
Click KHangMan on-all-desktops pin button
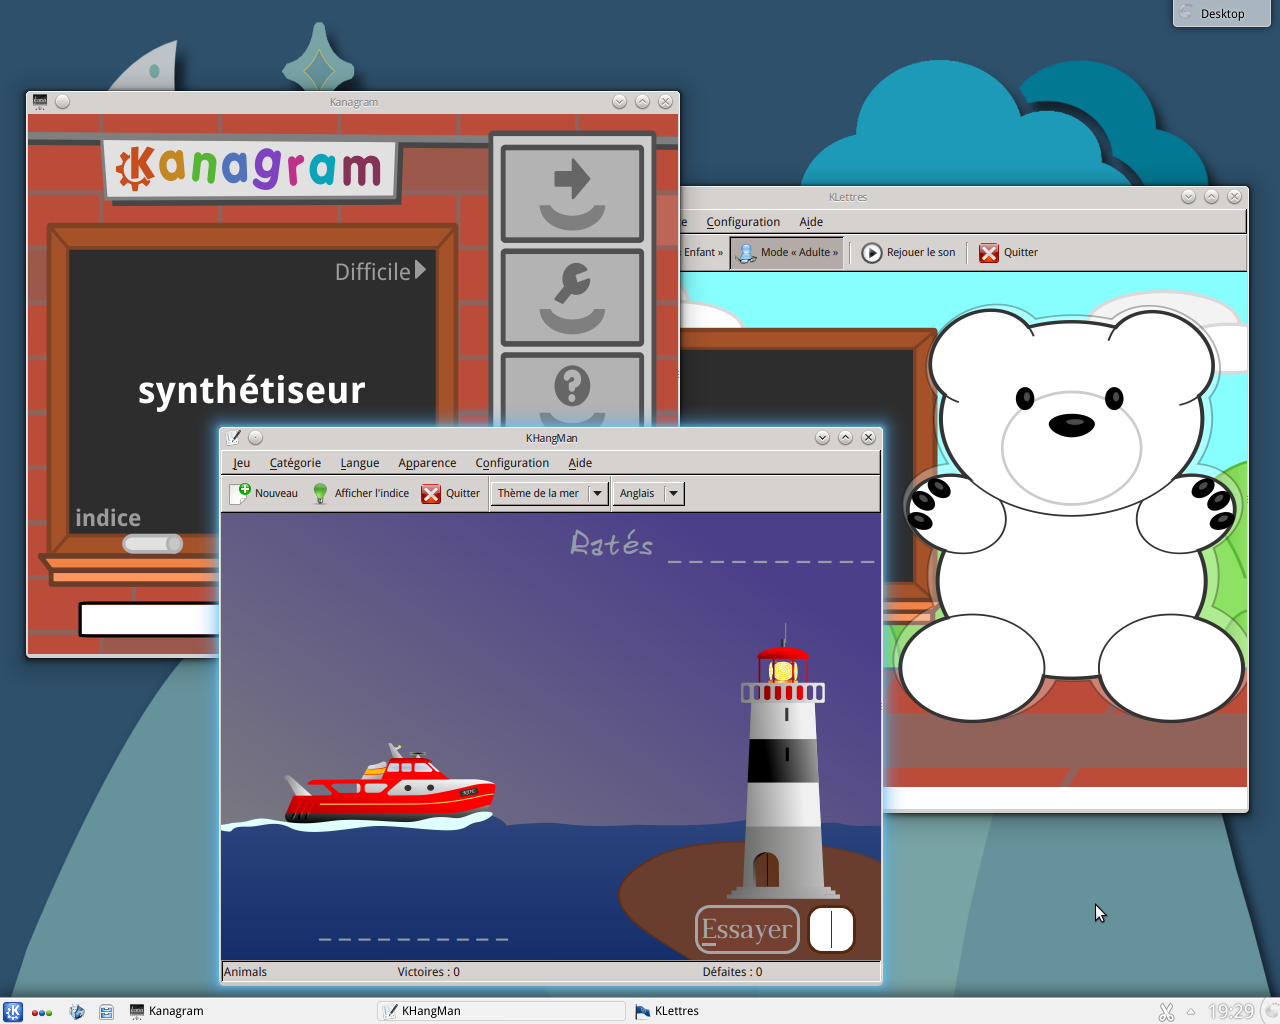click(x=255, y=437)
